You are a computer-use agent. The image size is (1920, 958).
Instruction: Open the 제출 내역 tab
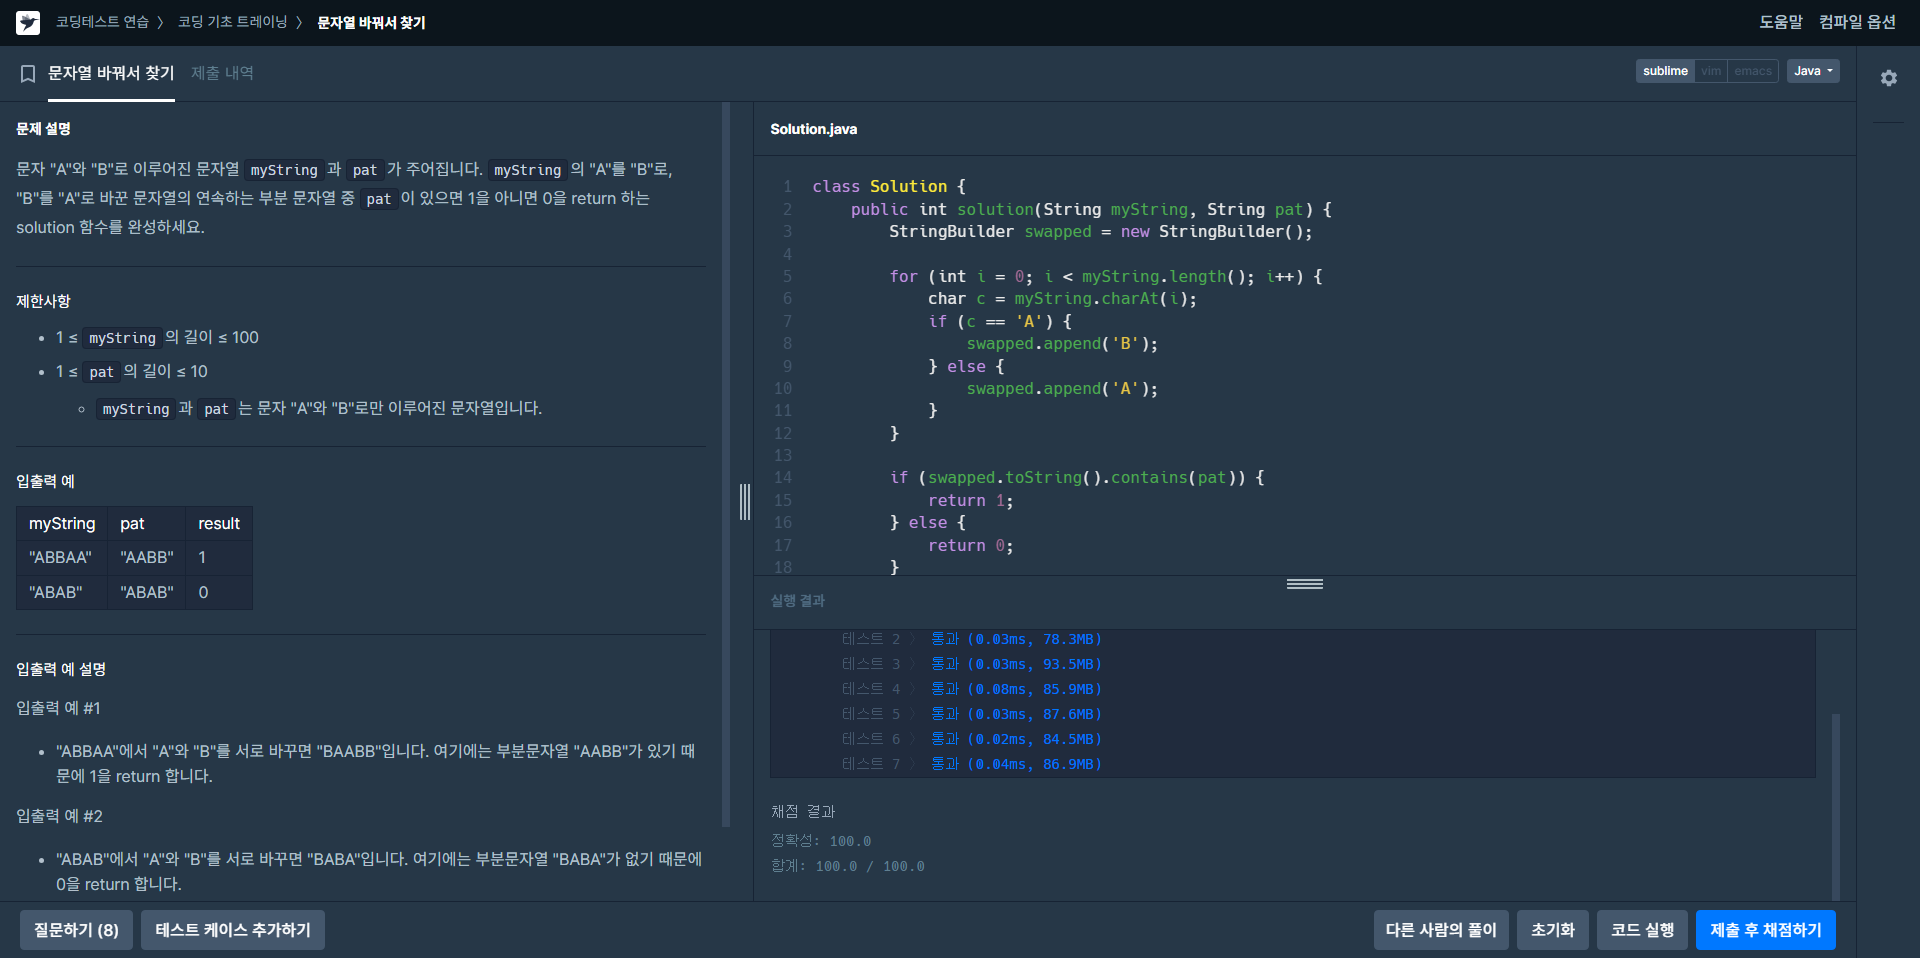tap(222, 73)
